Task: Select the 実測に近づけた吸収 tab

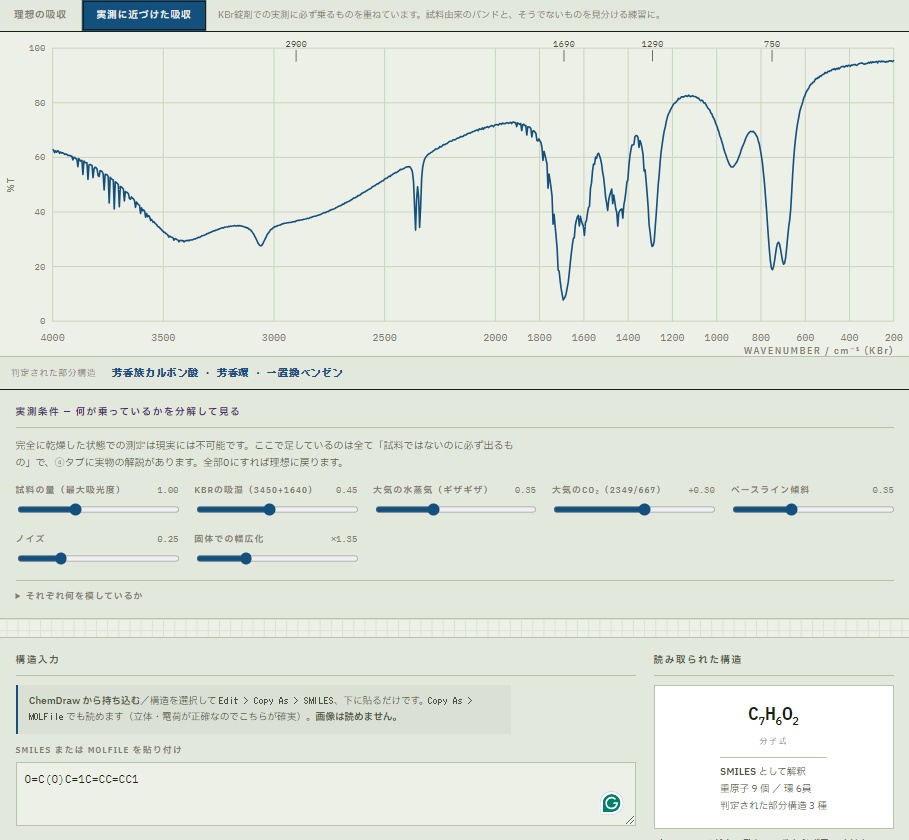Action: pyautogui.click(x=144, y=14)
